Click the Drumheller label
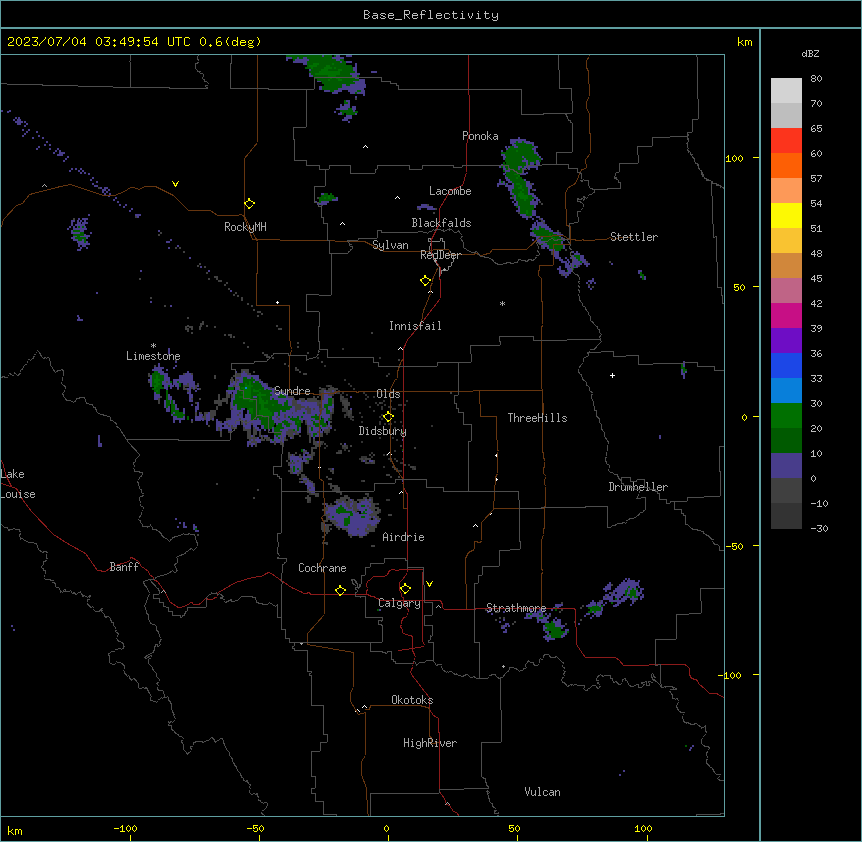862x842 pixels. pyautogui.click(x=638, y=487)
